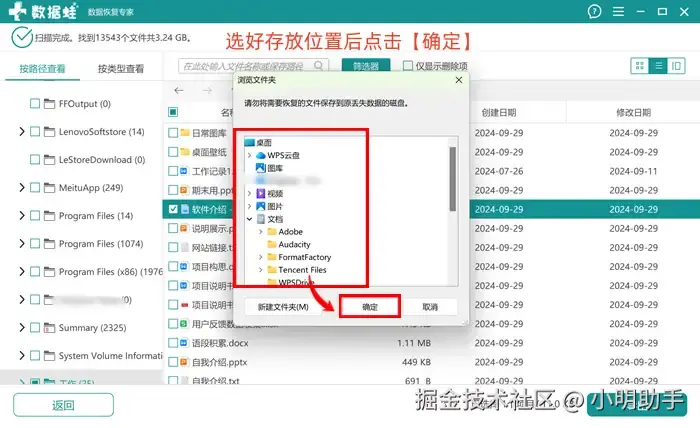This screenshot has width=700, height=428.
Task: Close the 浏览文件夹 dialog
Action: pos(458,80)
